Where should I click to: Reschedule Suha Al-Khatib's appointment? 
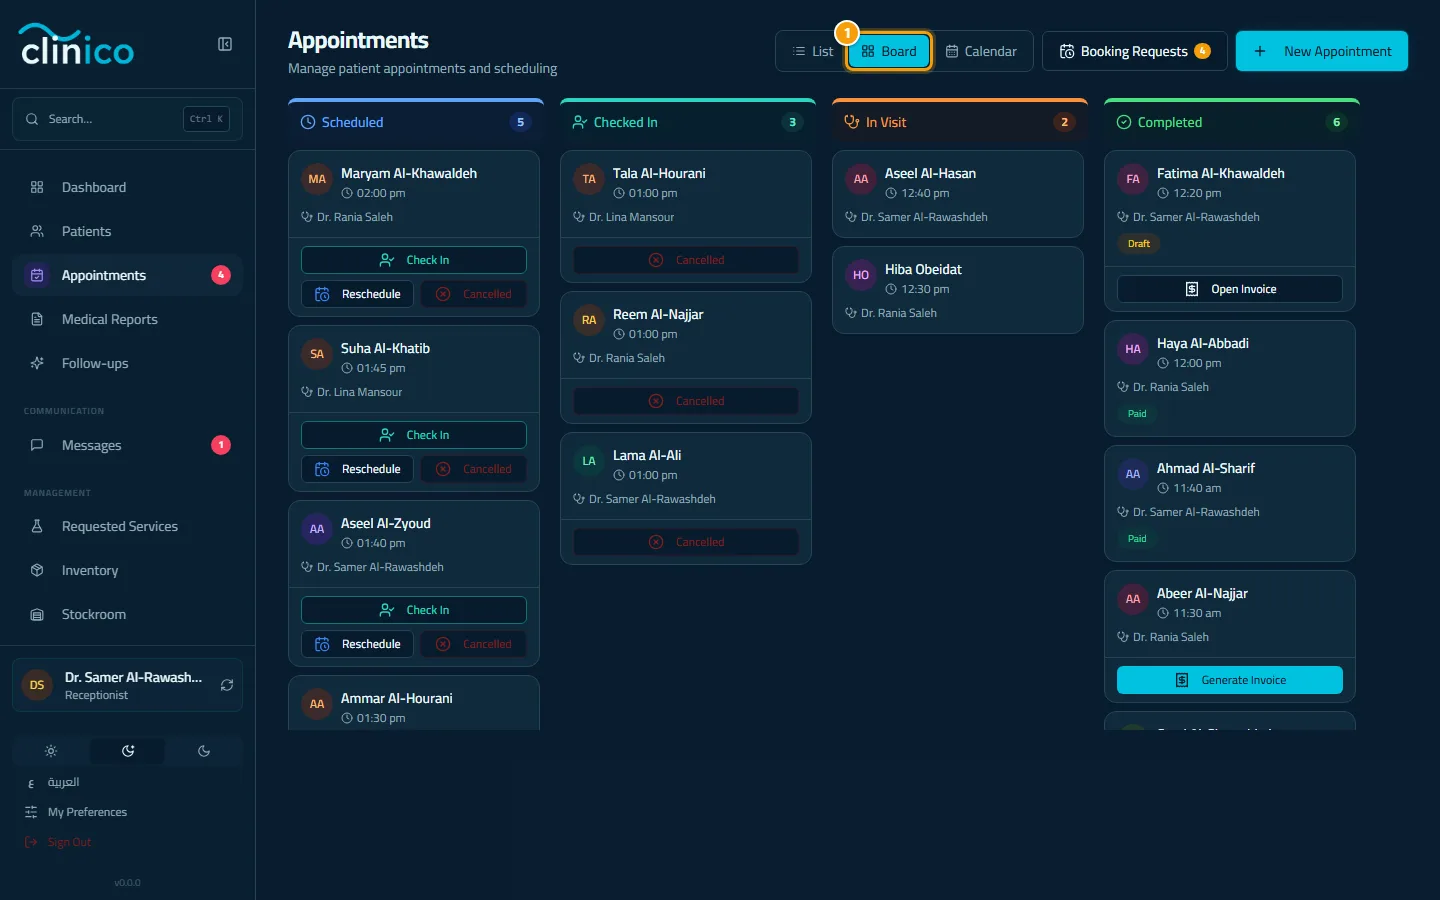[x=358, y=469]
